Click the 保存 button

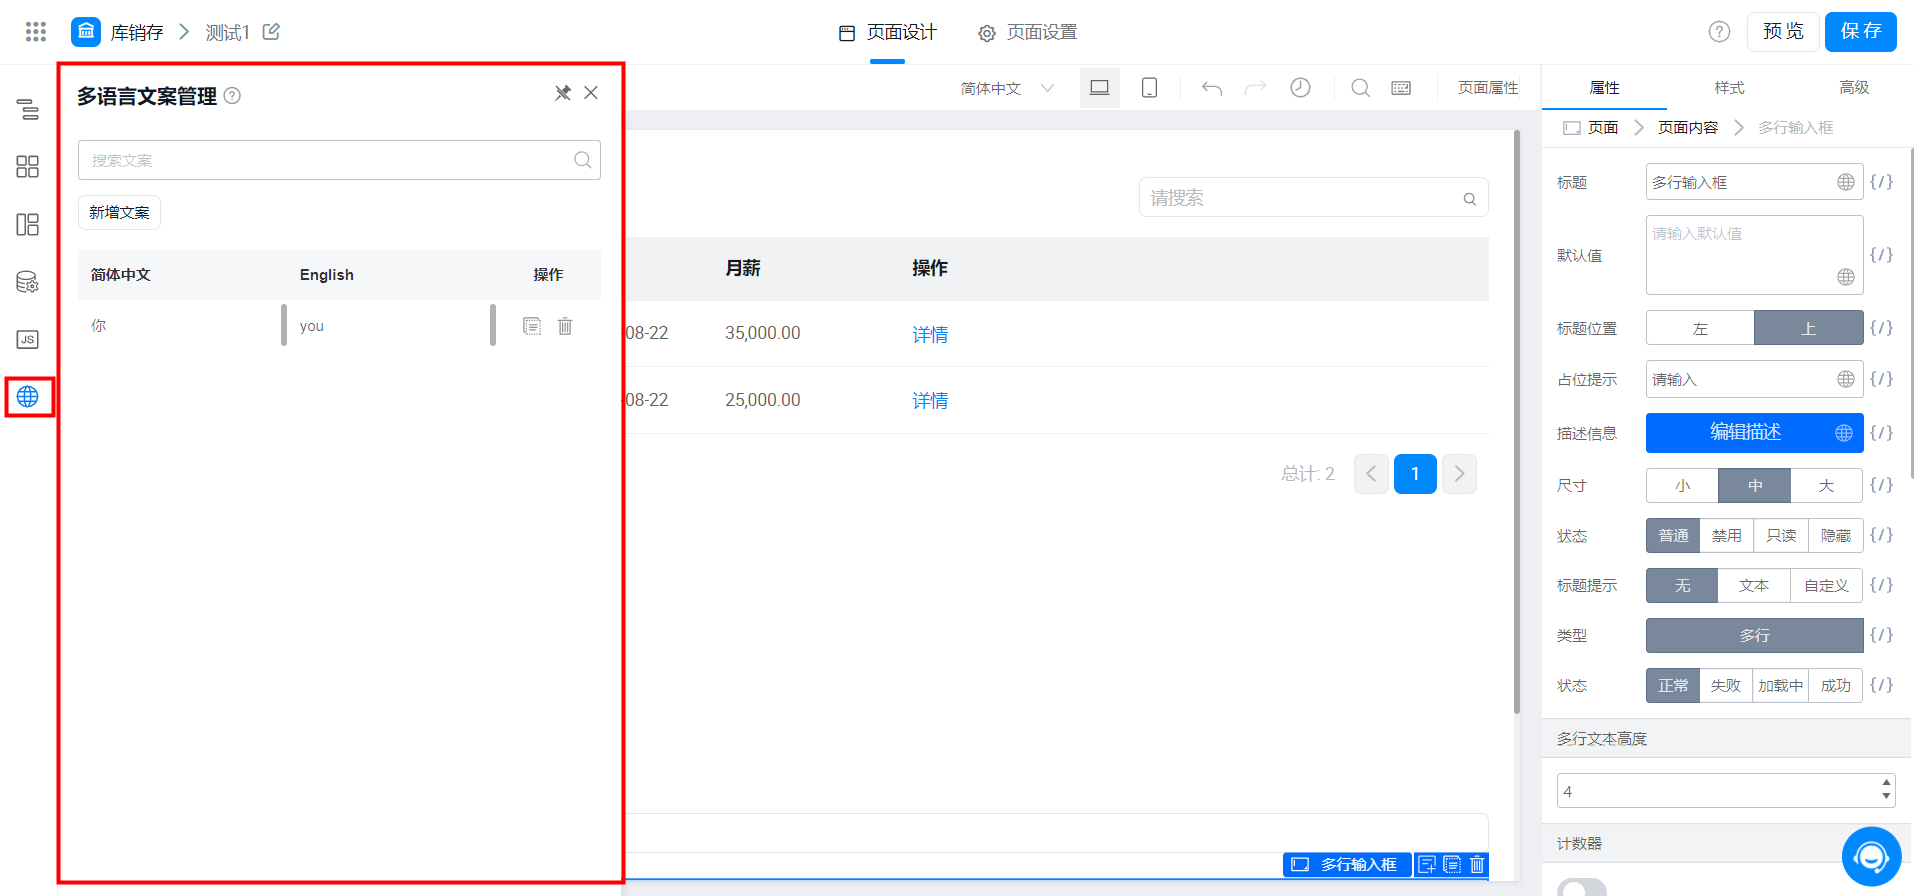coord(1861,32)
